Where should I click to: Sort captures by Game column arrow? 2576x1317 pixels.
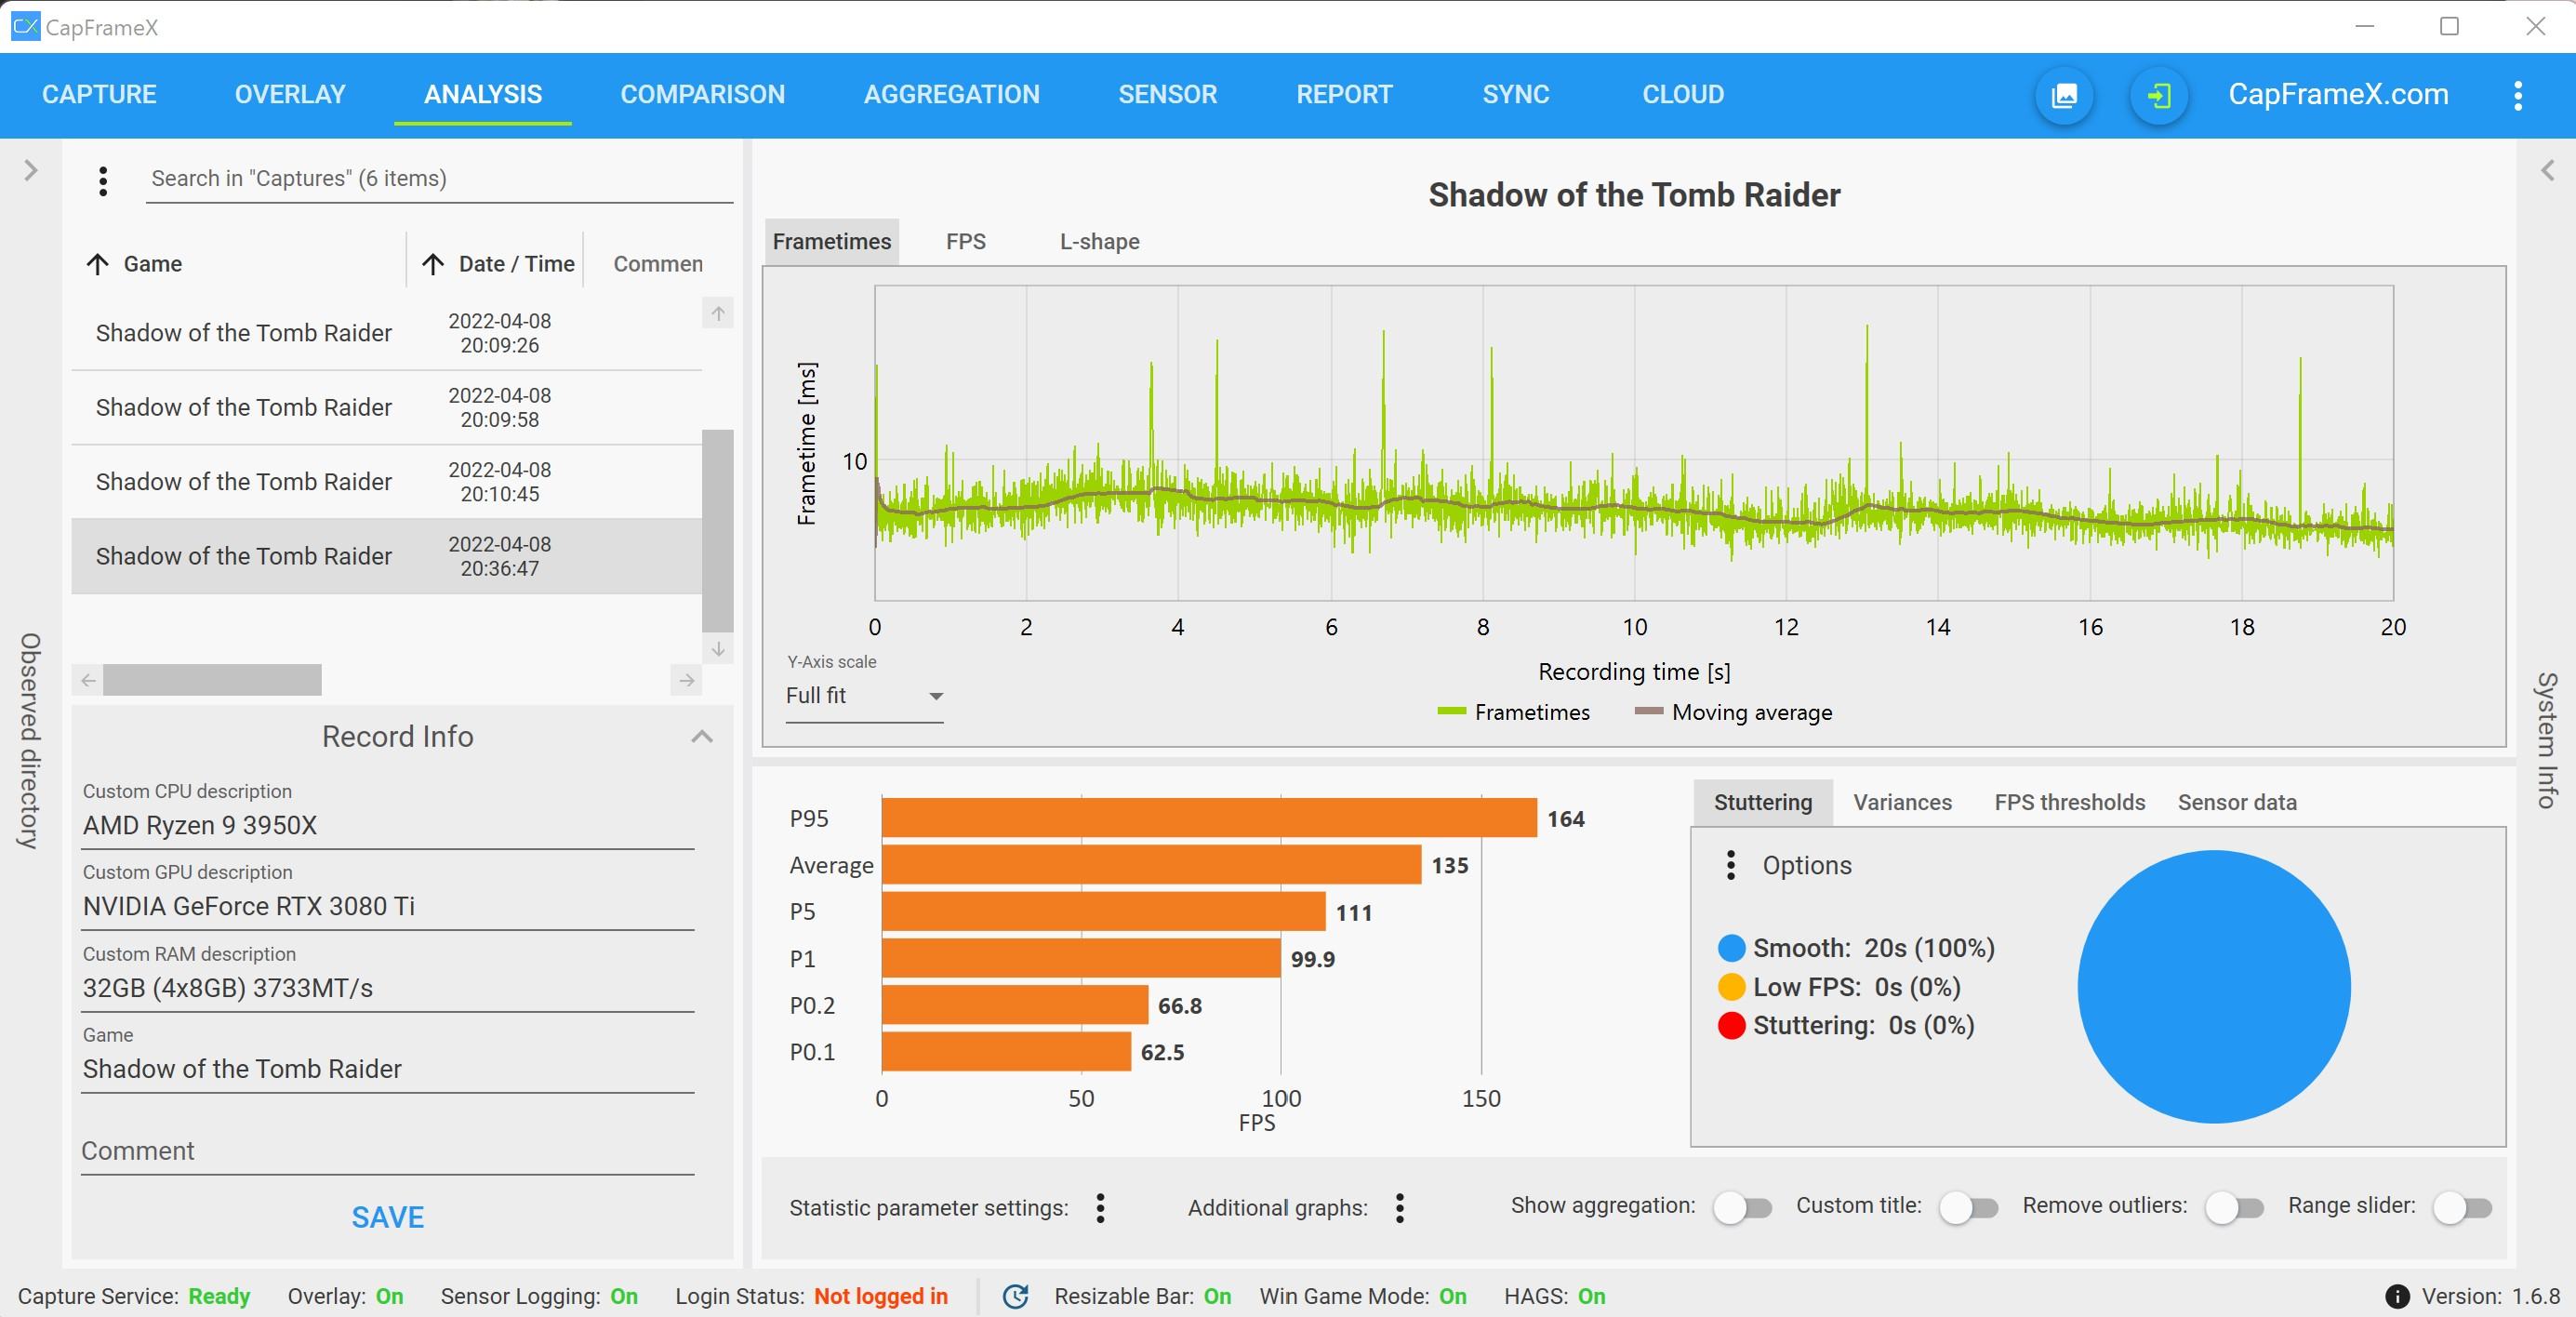pos(97,264)
